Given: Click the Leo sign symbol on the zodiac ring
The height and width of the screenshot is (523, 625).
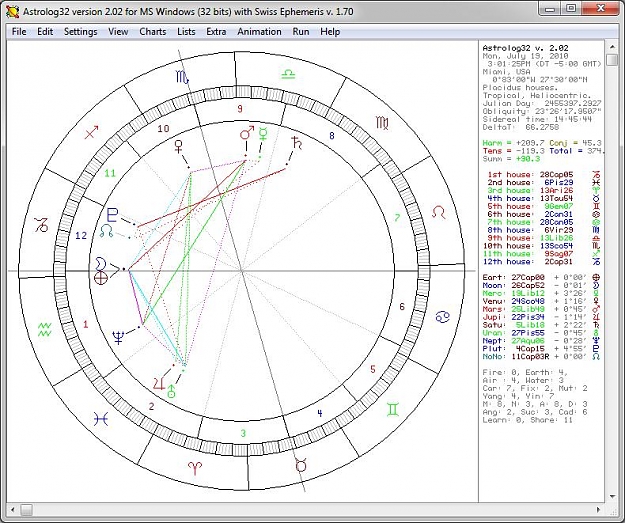Looking at the screenshot, I should click(x=438, y=212).
